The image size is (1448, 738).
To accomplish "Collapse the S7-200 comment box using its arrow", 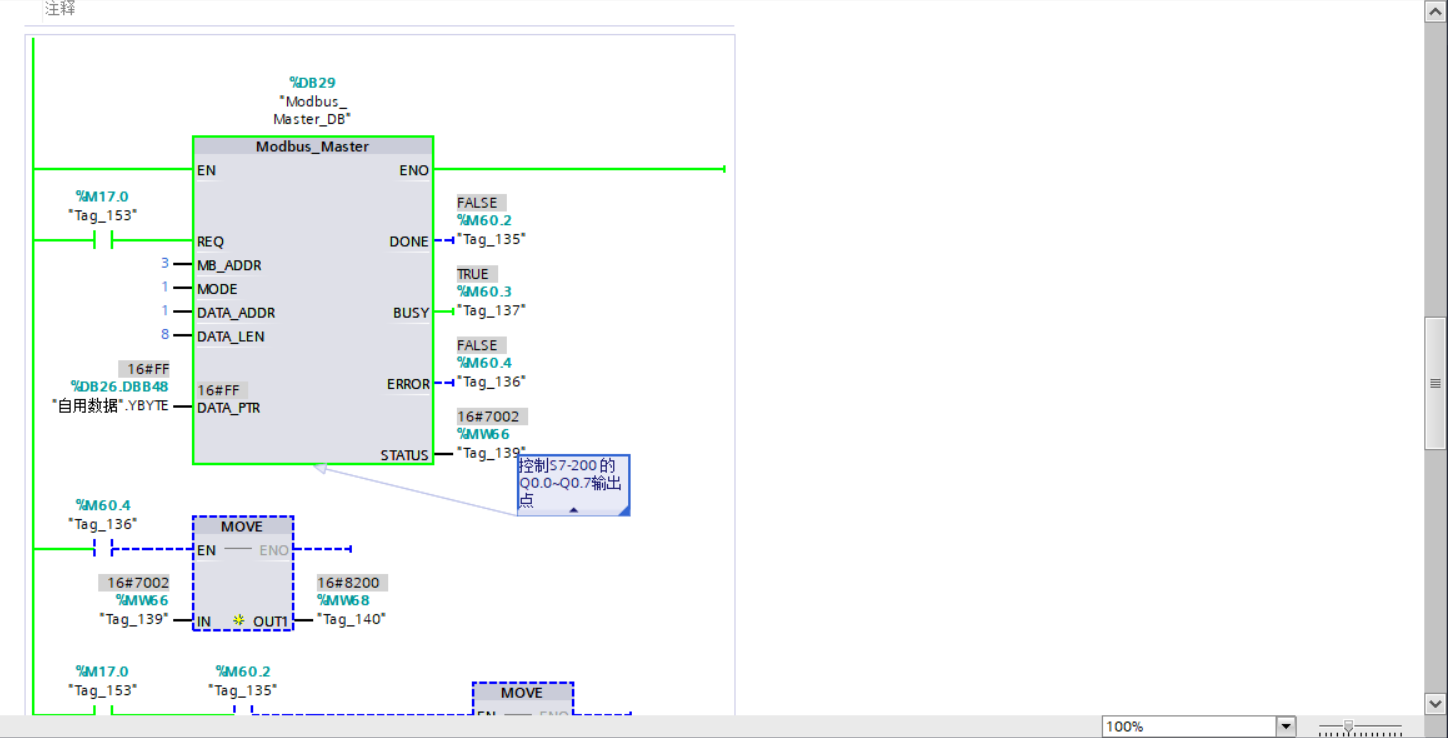I will 573,509.
